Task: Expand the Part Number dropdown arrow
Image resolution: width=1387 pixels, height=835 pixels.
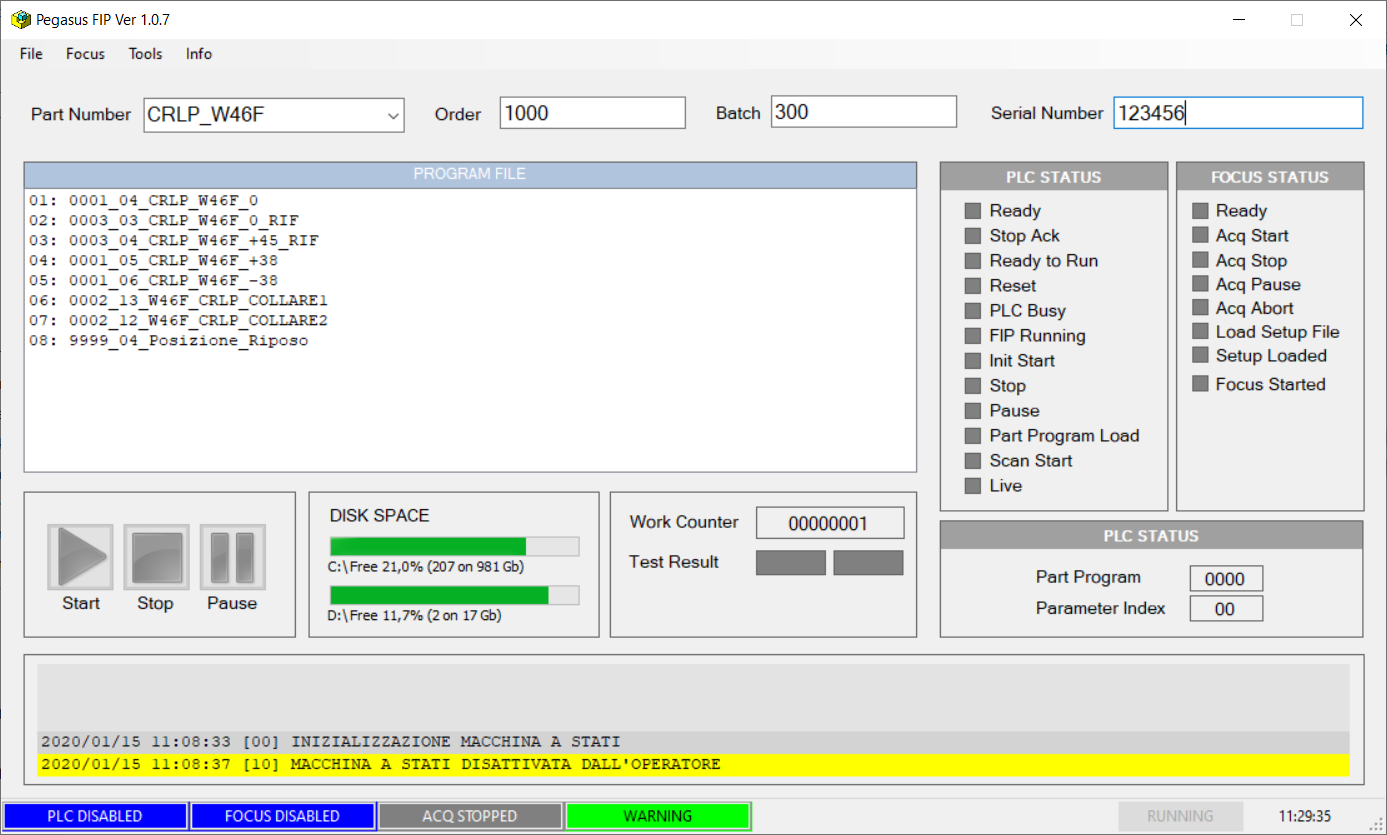Action: tap(392, 116)
